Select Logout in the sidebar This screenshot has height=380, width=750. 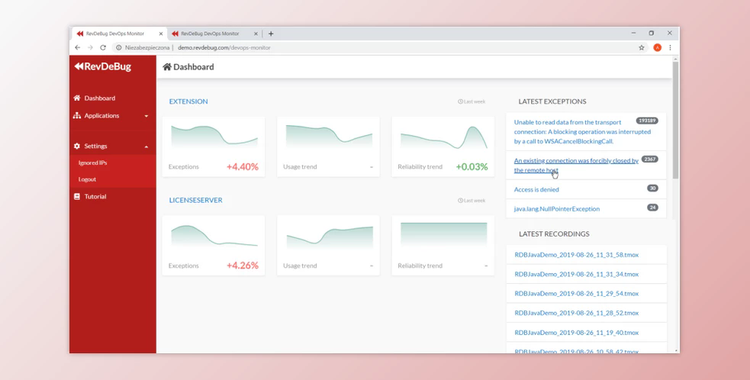click(87, 179)
